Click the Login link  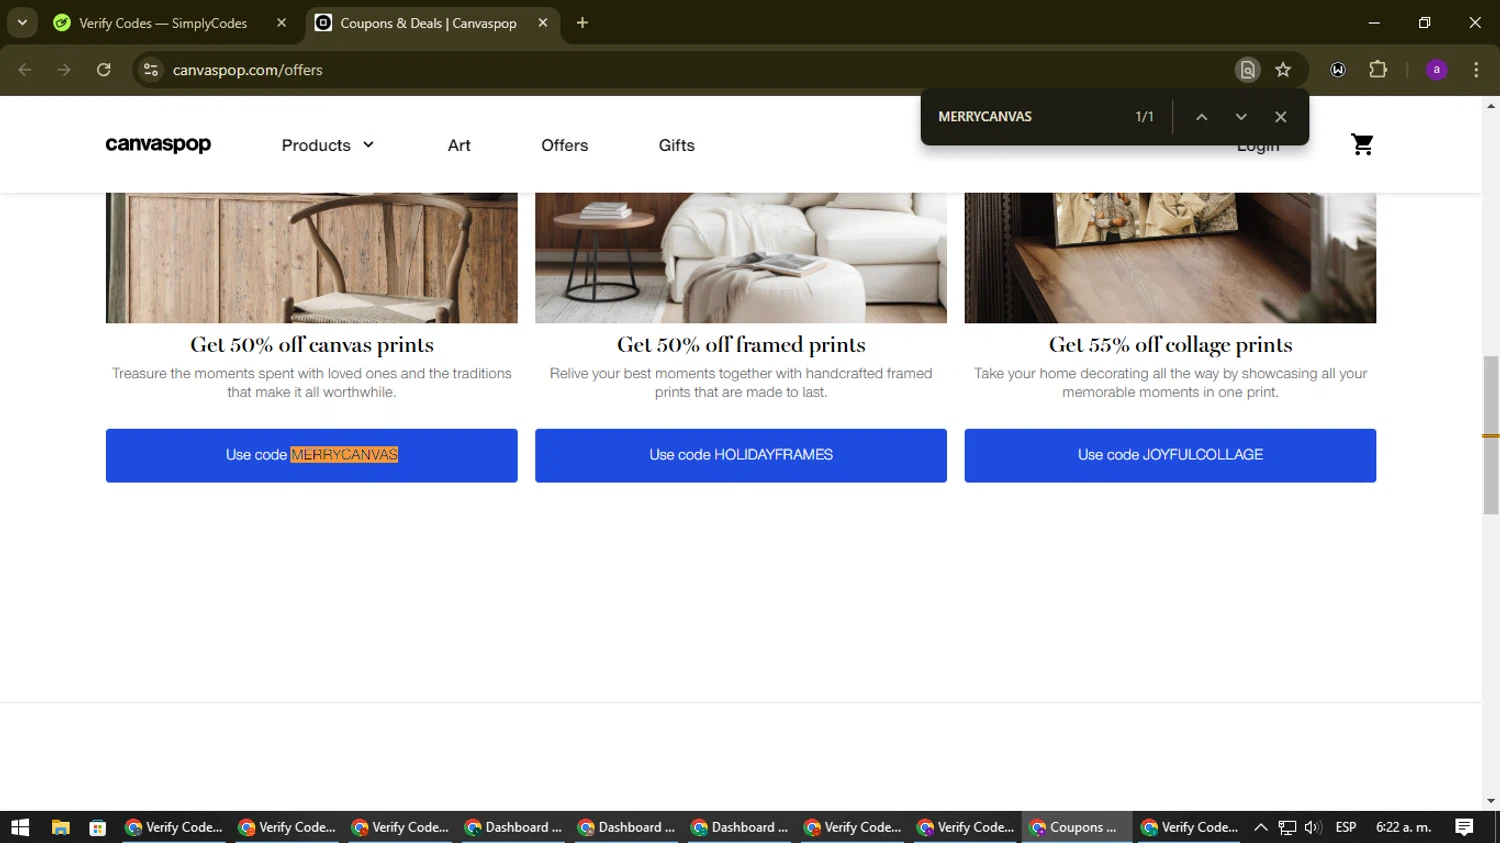point(1257,146)
